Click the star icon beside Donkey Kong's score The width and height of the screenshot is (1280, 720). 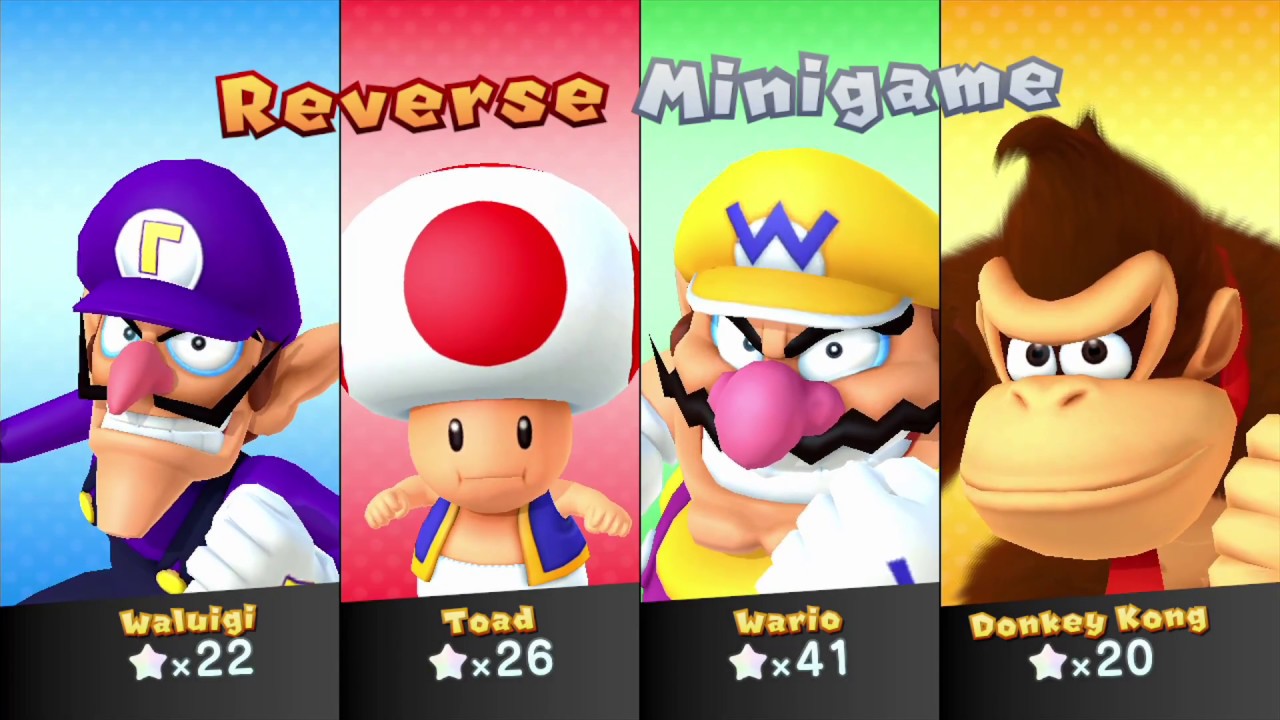click(1048, 662)
